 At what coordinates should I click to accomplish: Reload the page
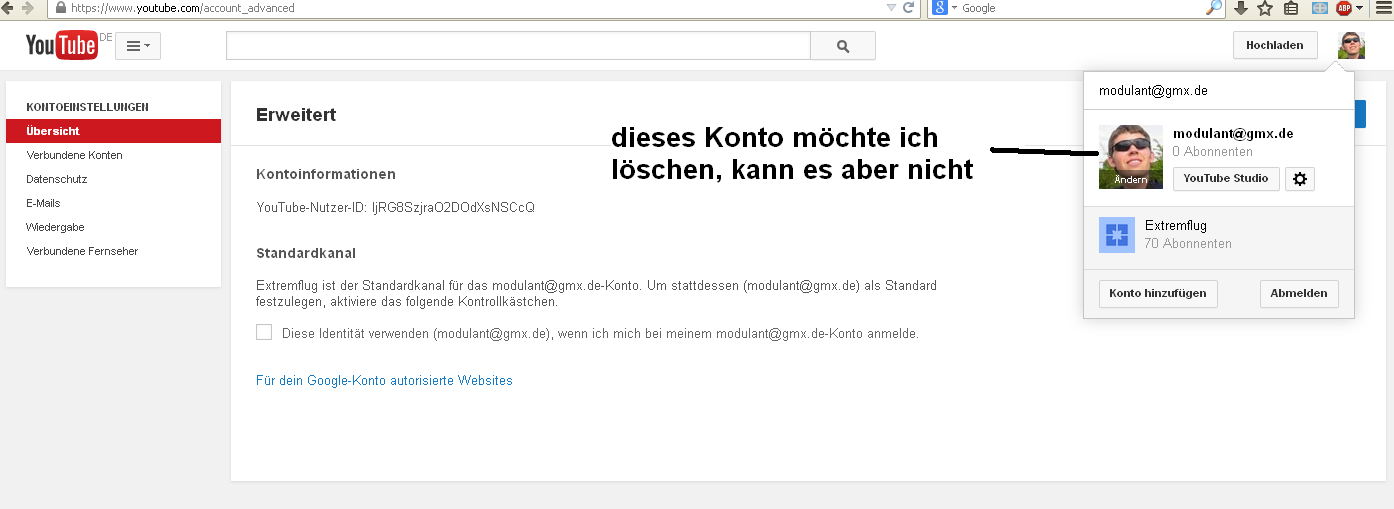tap(909, 8)
